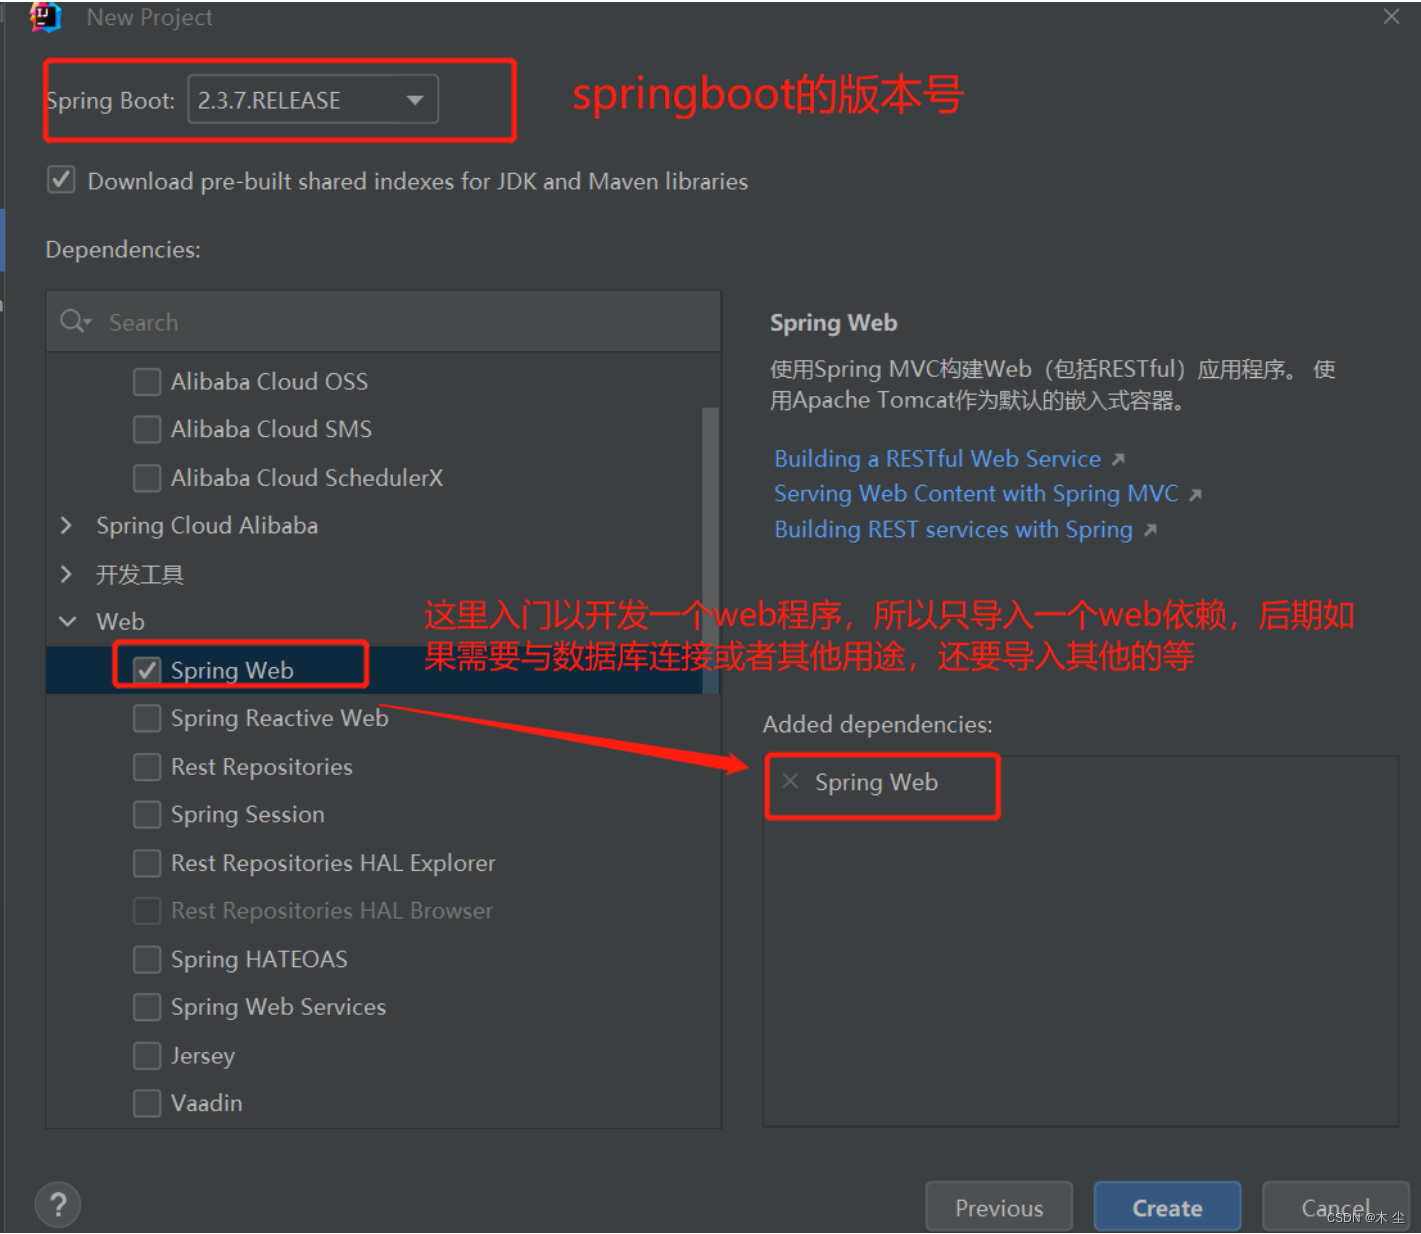Screen dimensions: 1421x1234
Task: Remove Spring Web from added dependencies
Action: [790, 781]
